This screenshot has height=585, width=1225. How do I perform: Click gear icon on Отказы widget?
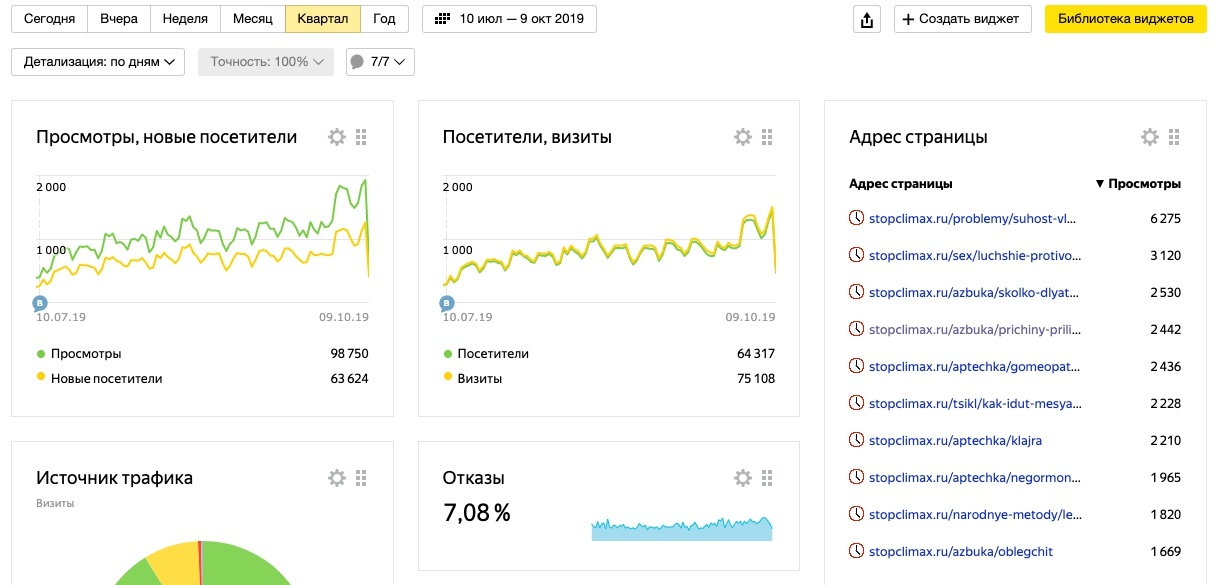pyautogui.click(x=743, y=478)
